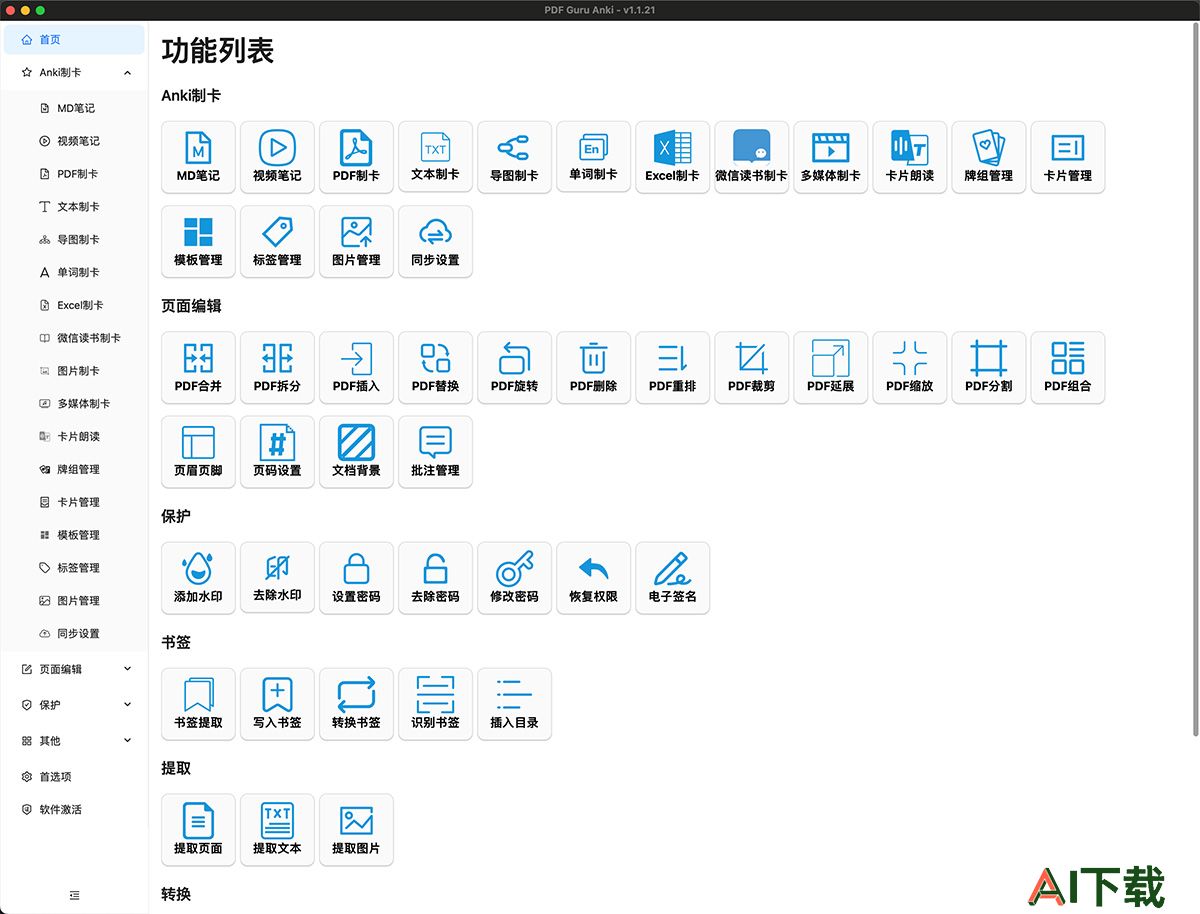Open the 提取图片 tool

click(x=356, y=829)
